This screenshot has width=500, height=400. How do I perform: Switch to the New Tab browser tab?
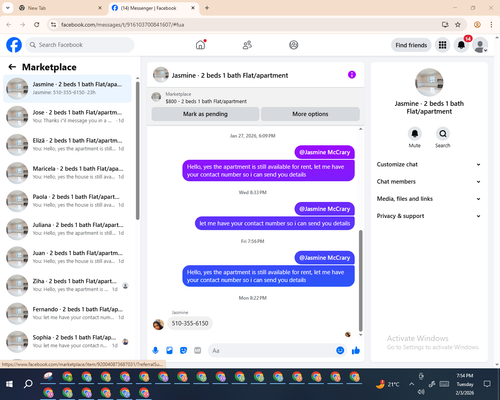(x=60, y=8)
